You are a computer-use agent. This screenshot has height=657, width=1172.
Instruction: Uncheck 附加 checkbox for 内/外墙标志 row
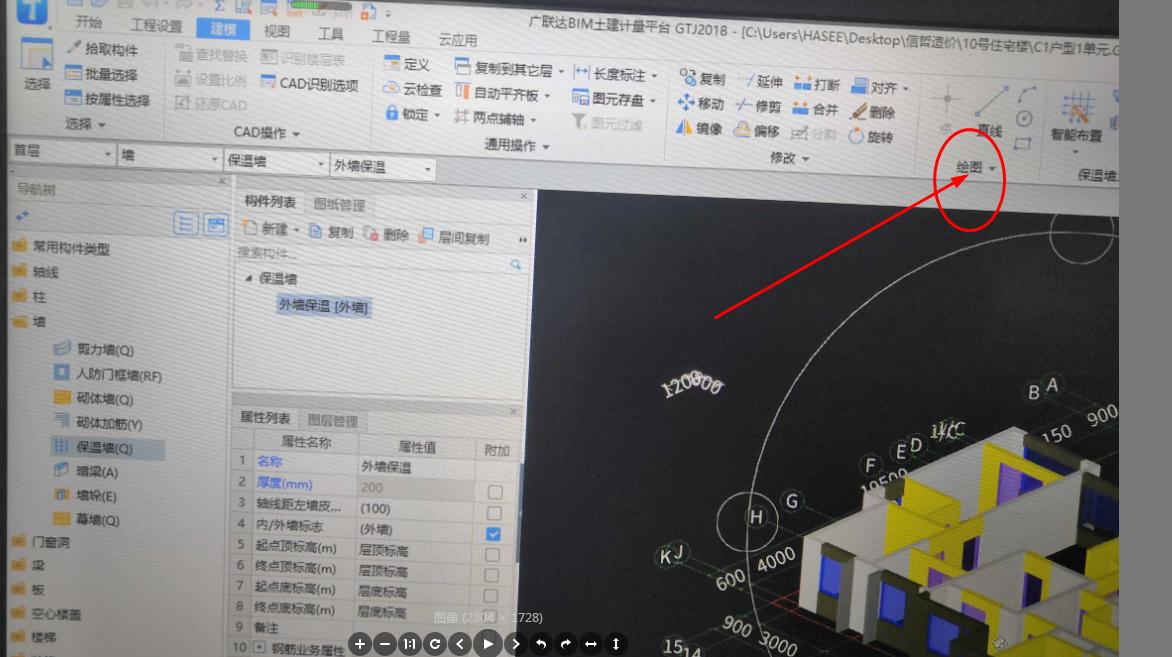[493, 534]
